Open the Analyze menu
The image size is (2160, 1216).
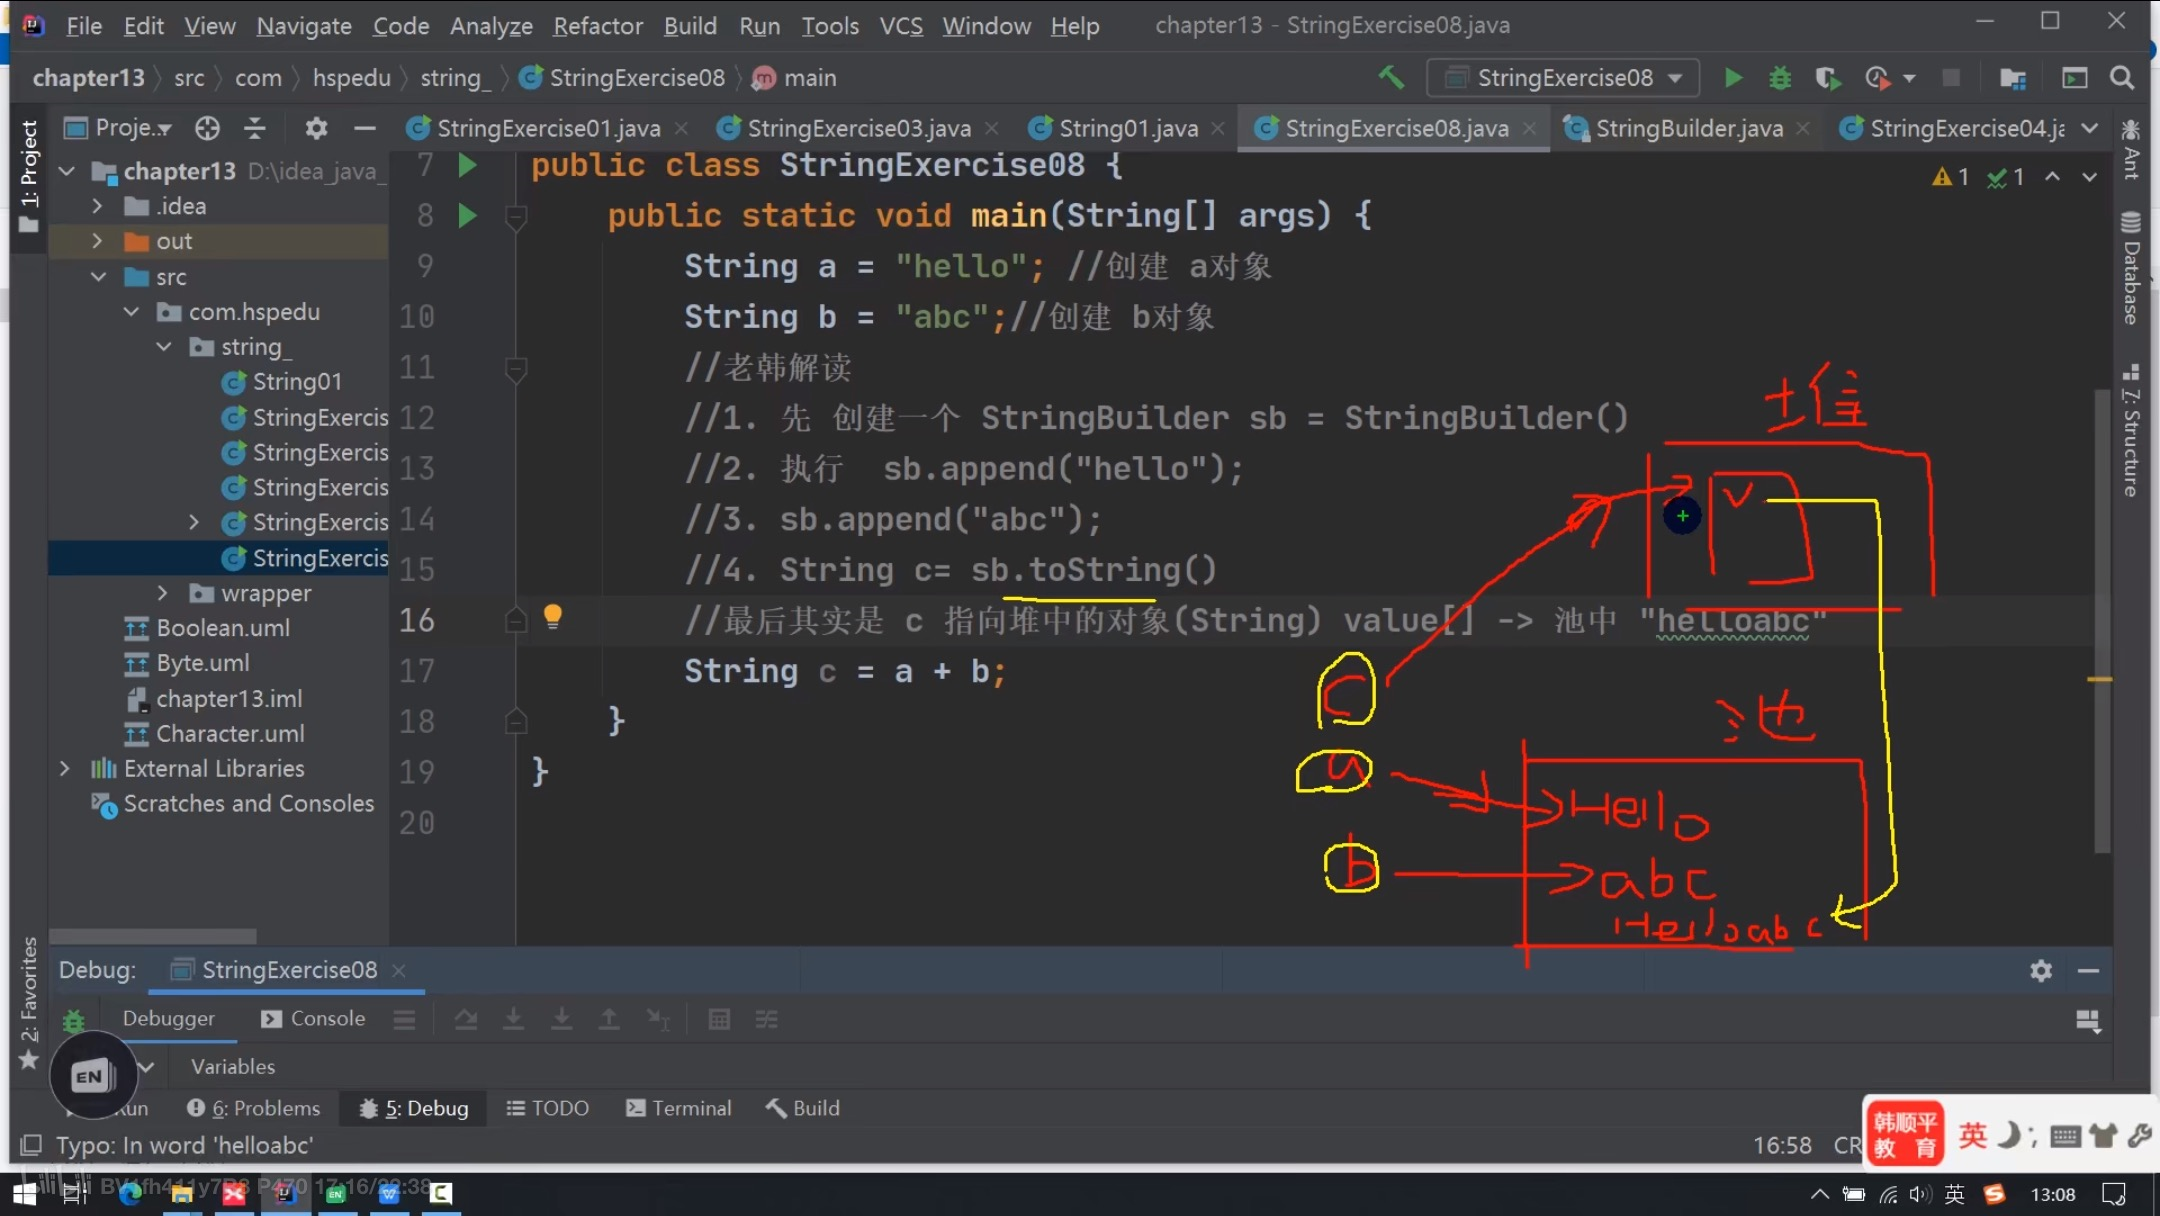488,24
